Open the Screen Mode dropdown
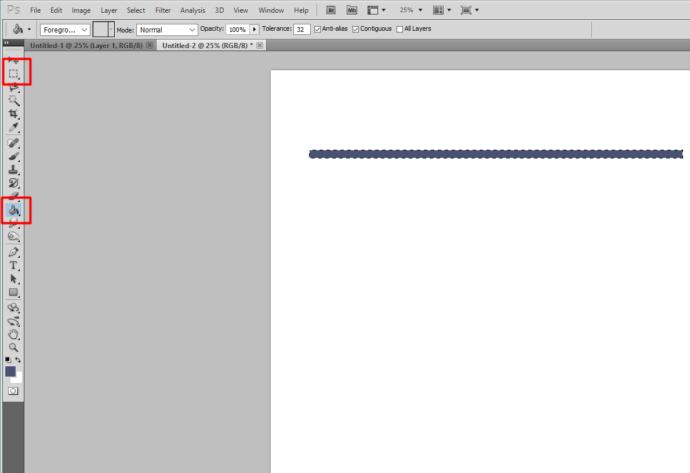The width and height of the screenshot is (690, 473). pos(469,10)
